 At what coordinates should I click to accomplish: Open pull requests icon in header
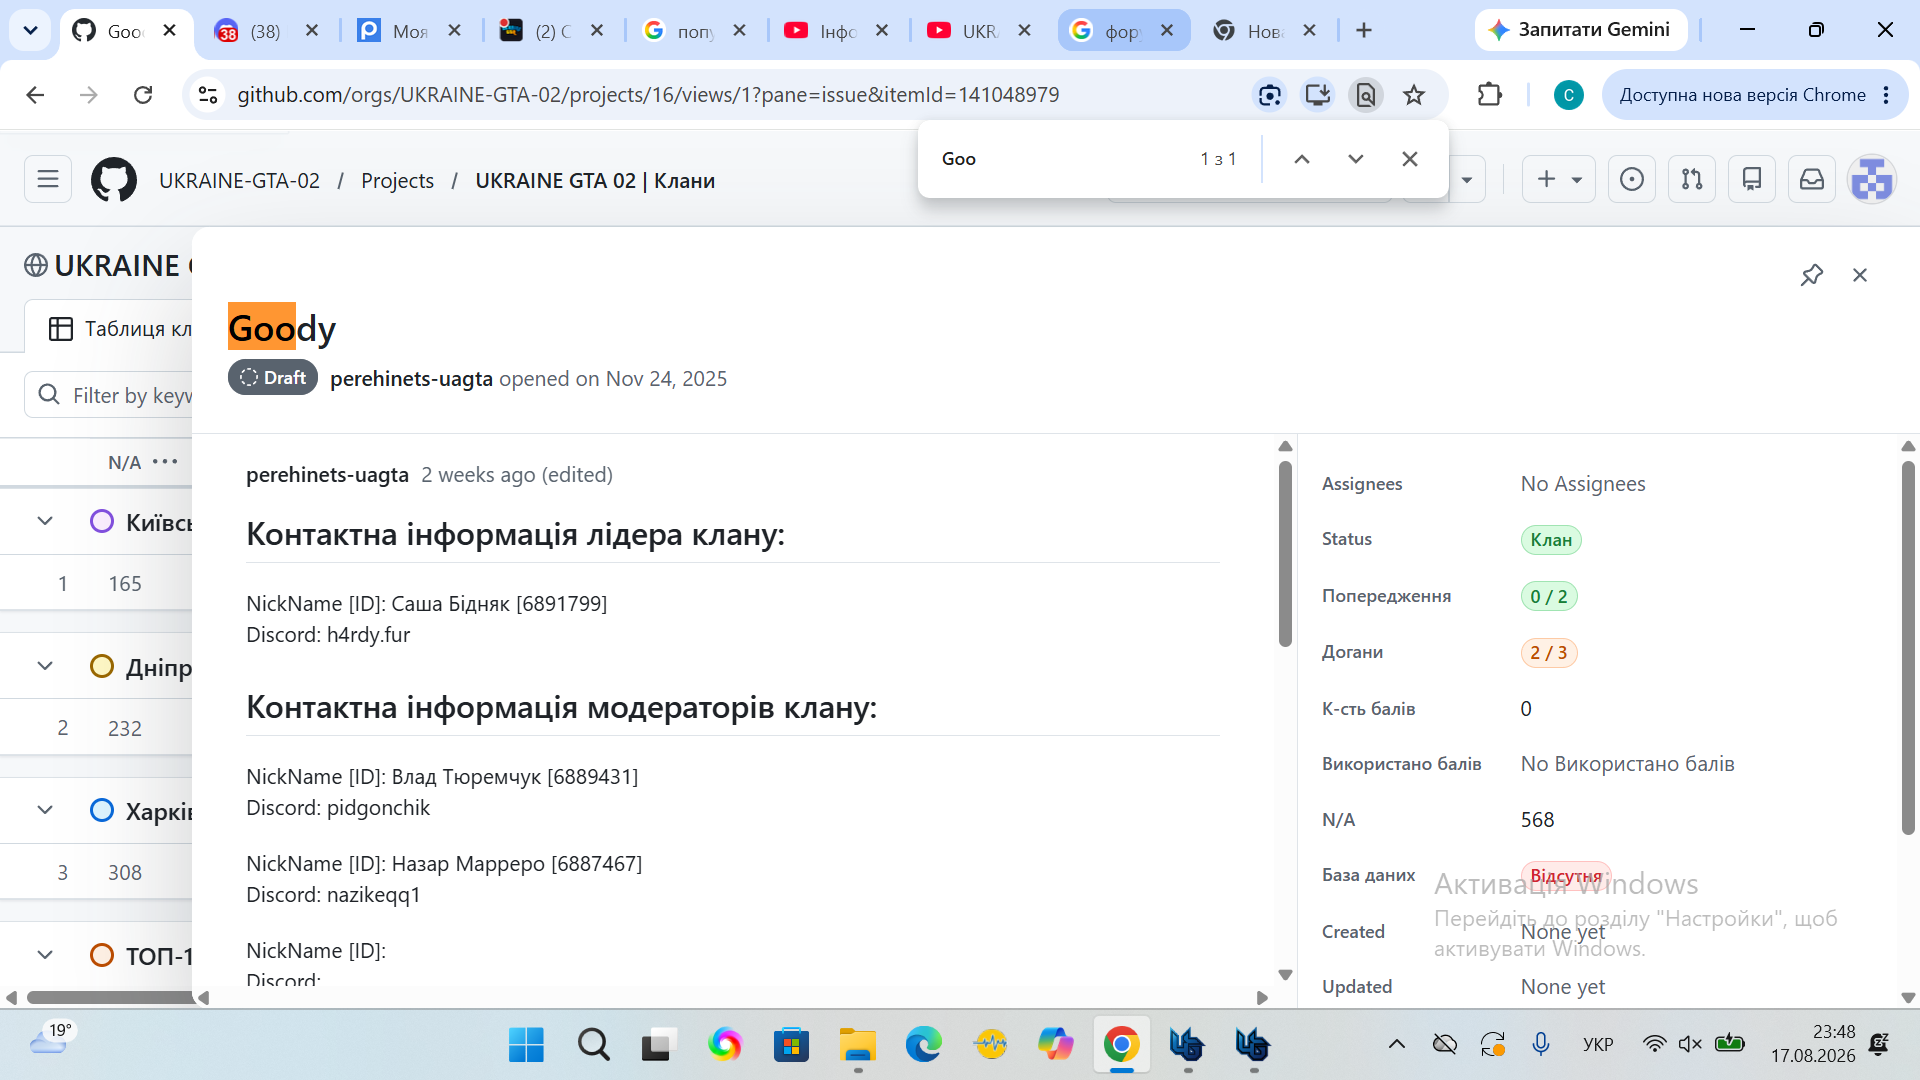(1692, 180)
